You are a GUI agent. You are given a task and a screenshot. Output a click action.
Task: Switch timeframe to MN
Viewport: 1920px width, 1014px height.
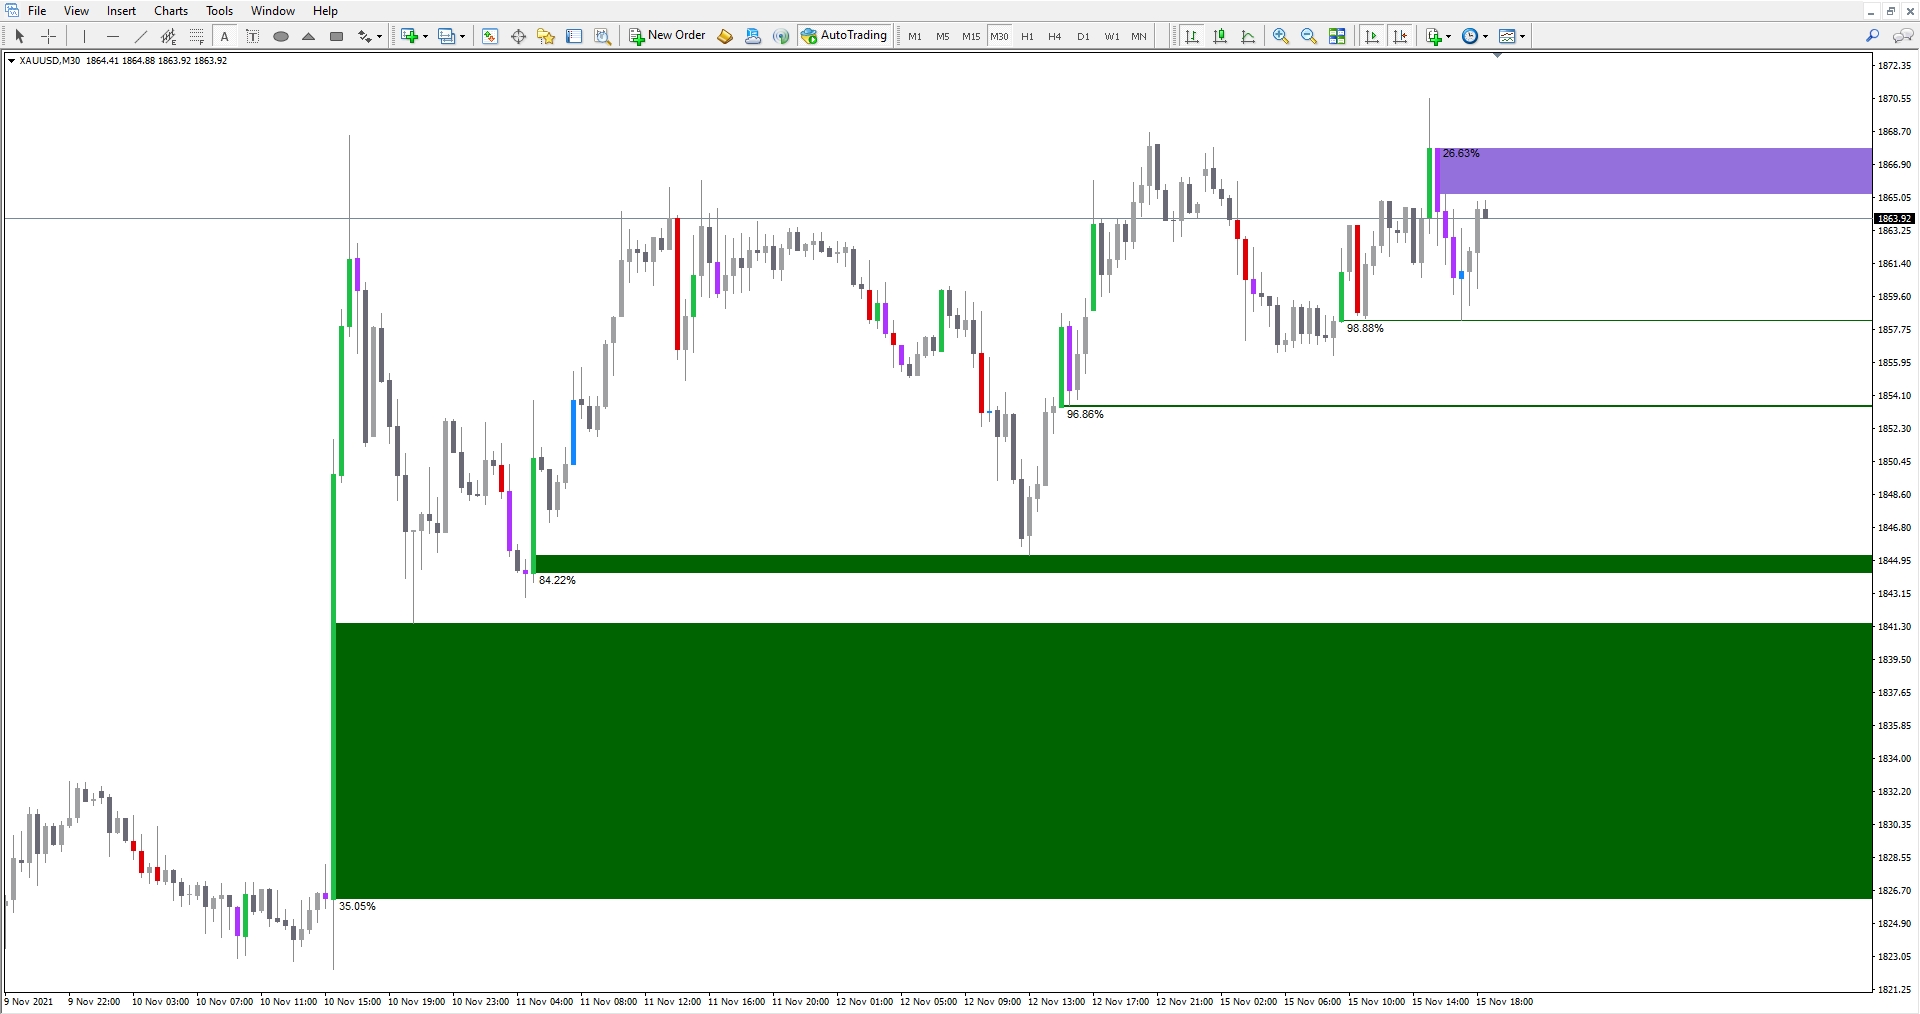click(1139, 36)
